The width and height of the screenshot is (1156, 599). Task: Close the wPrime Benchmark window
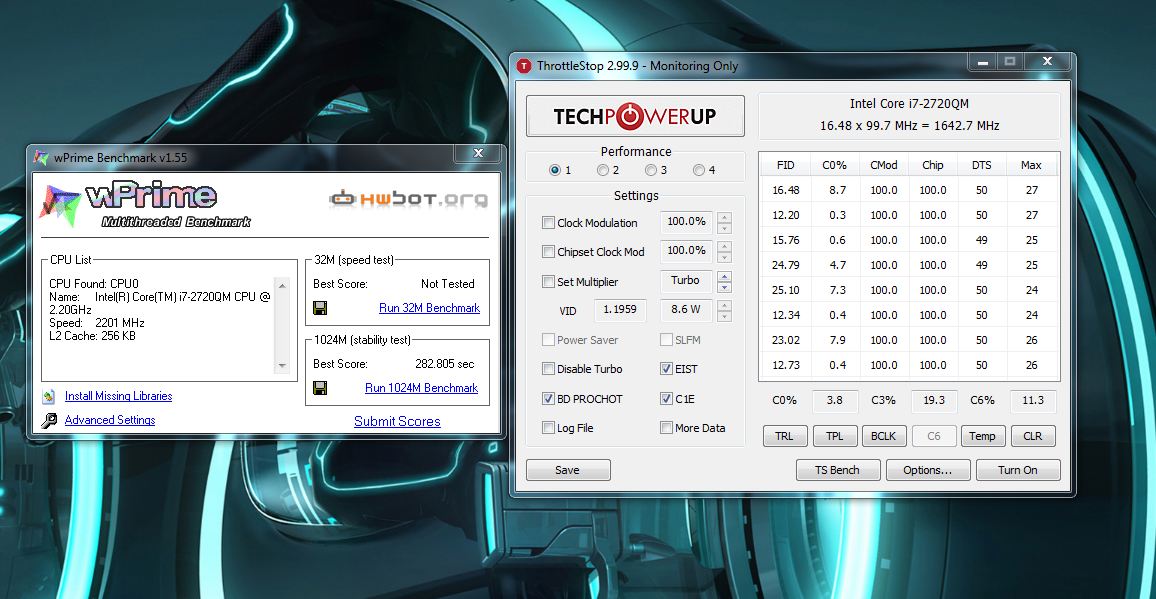coord(478,153)
